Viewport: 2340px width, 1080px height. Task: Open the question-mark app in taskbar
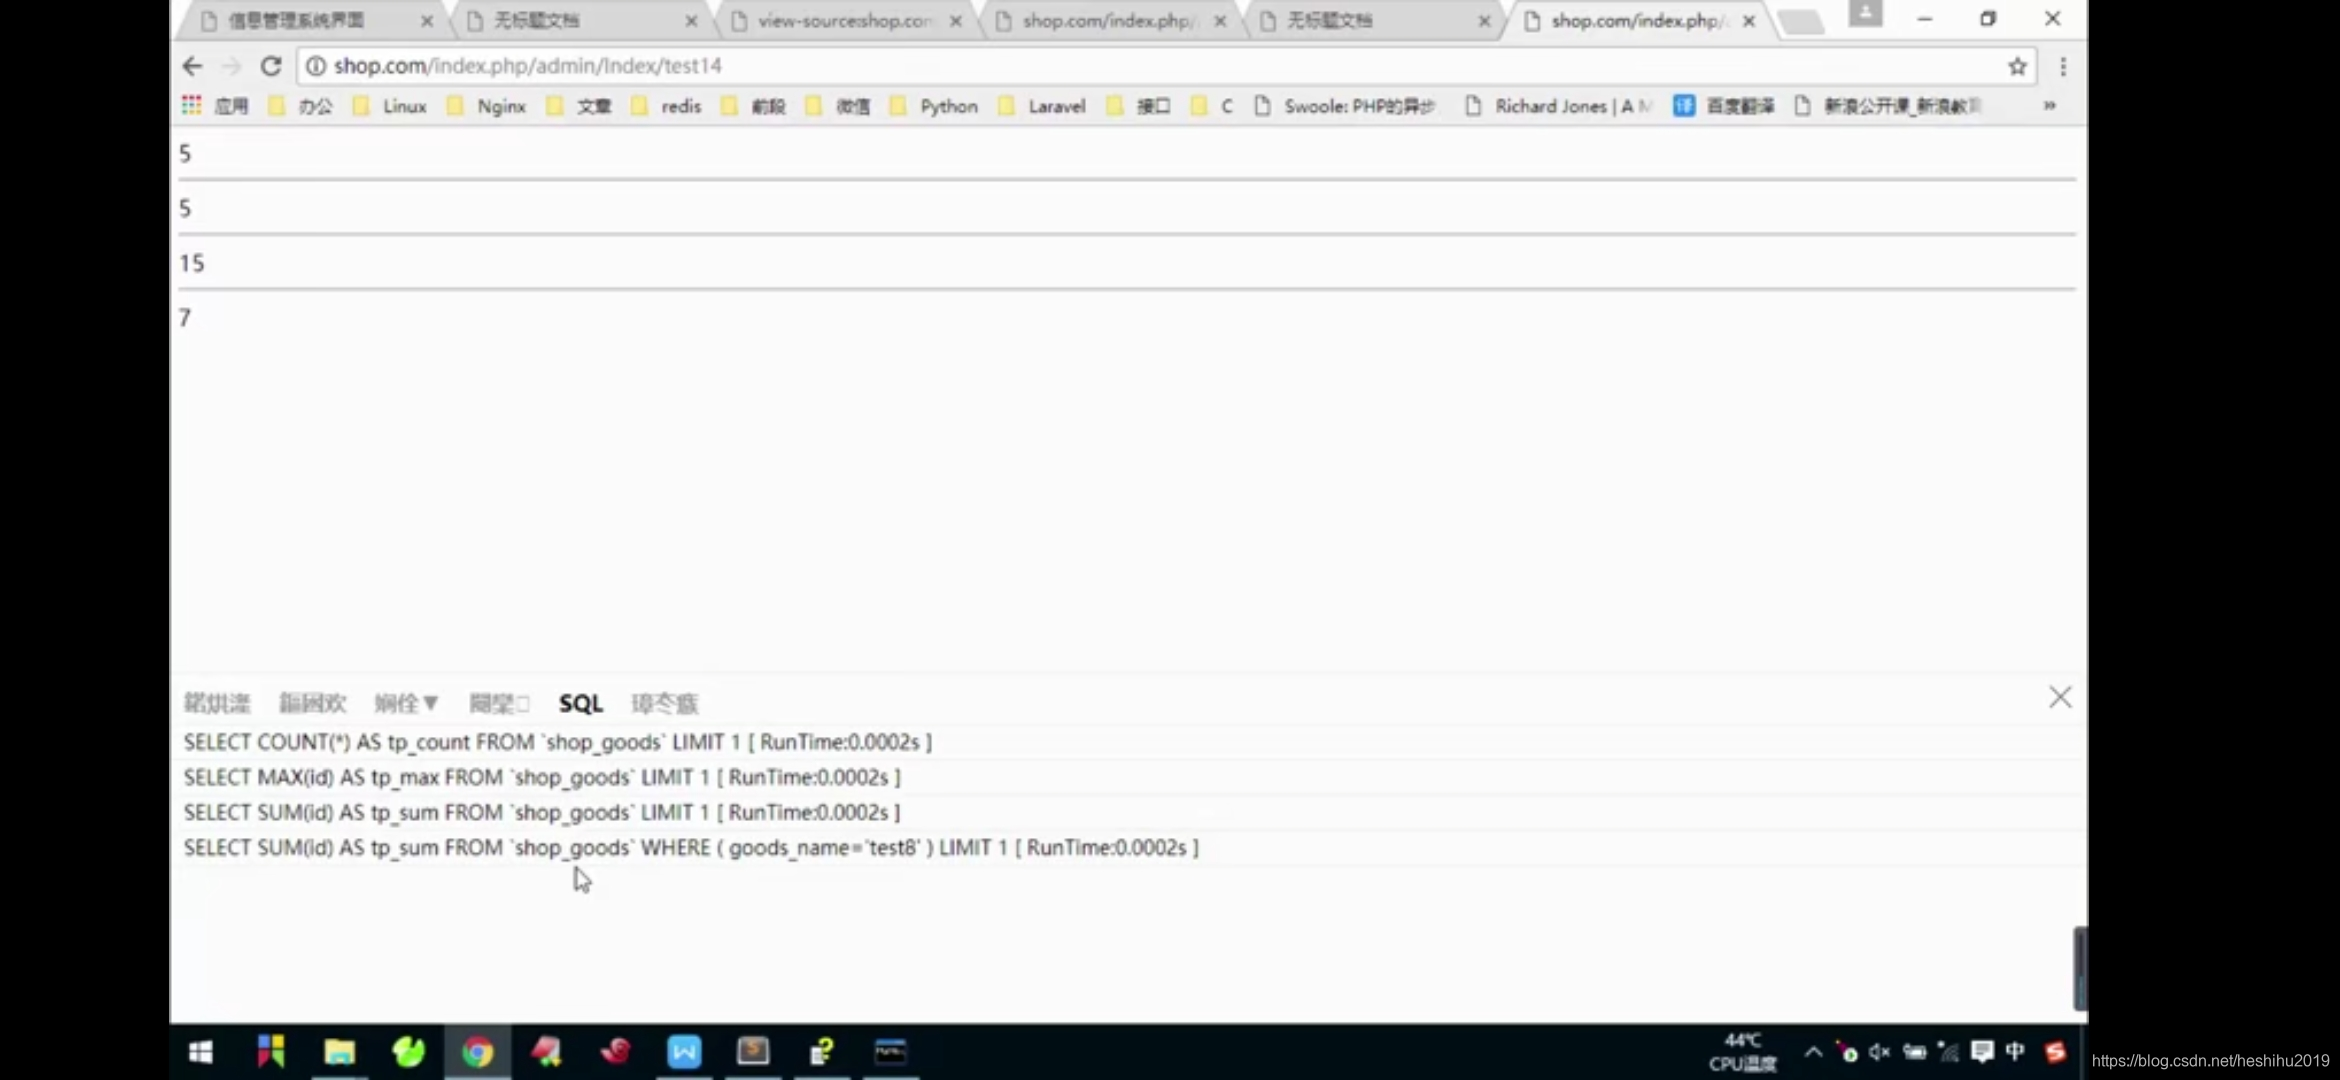pyautogui.click(x=822, y=1052)
